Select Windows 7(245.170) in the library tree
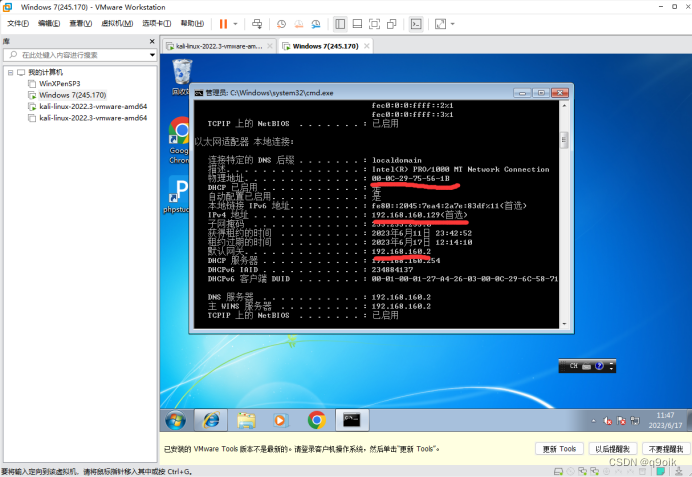Image resolution: width=692 pixels, height=477 pixels. 72,95
